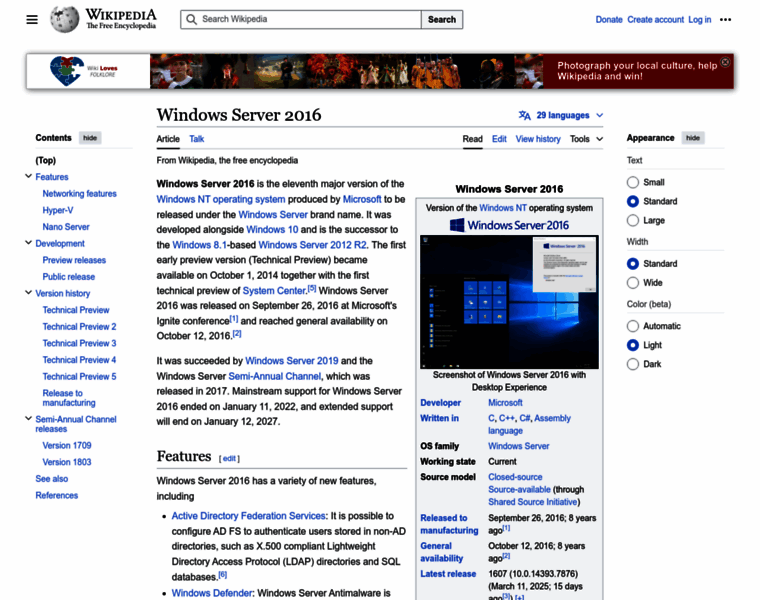Open the 29 languages dropdown
The width and height of the screenshot is (760, 600).
coord(561,115)
